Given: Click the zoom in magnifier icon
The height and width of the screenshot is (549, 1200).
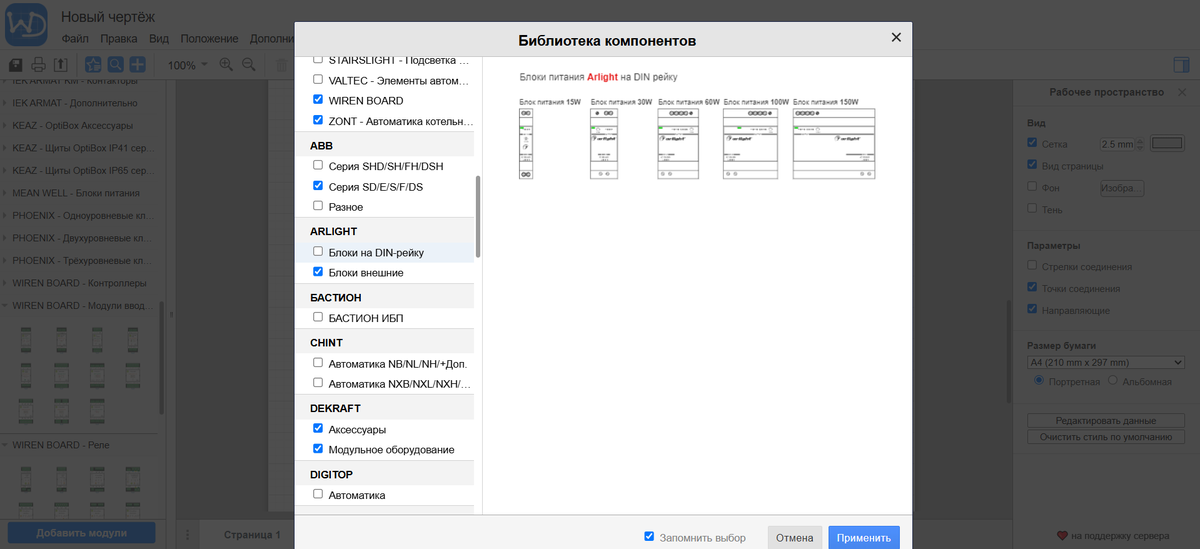Looking at the screenshot, I should (x=226, y=65).
